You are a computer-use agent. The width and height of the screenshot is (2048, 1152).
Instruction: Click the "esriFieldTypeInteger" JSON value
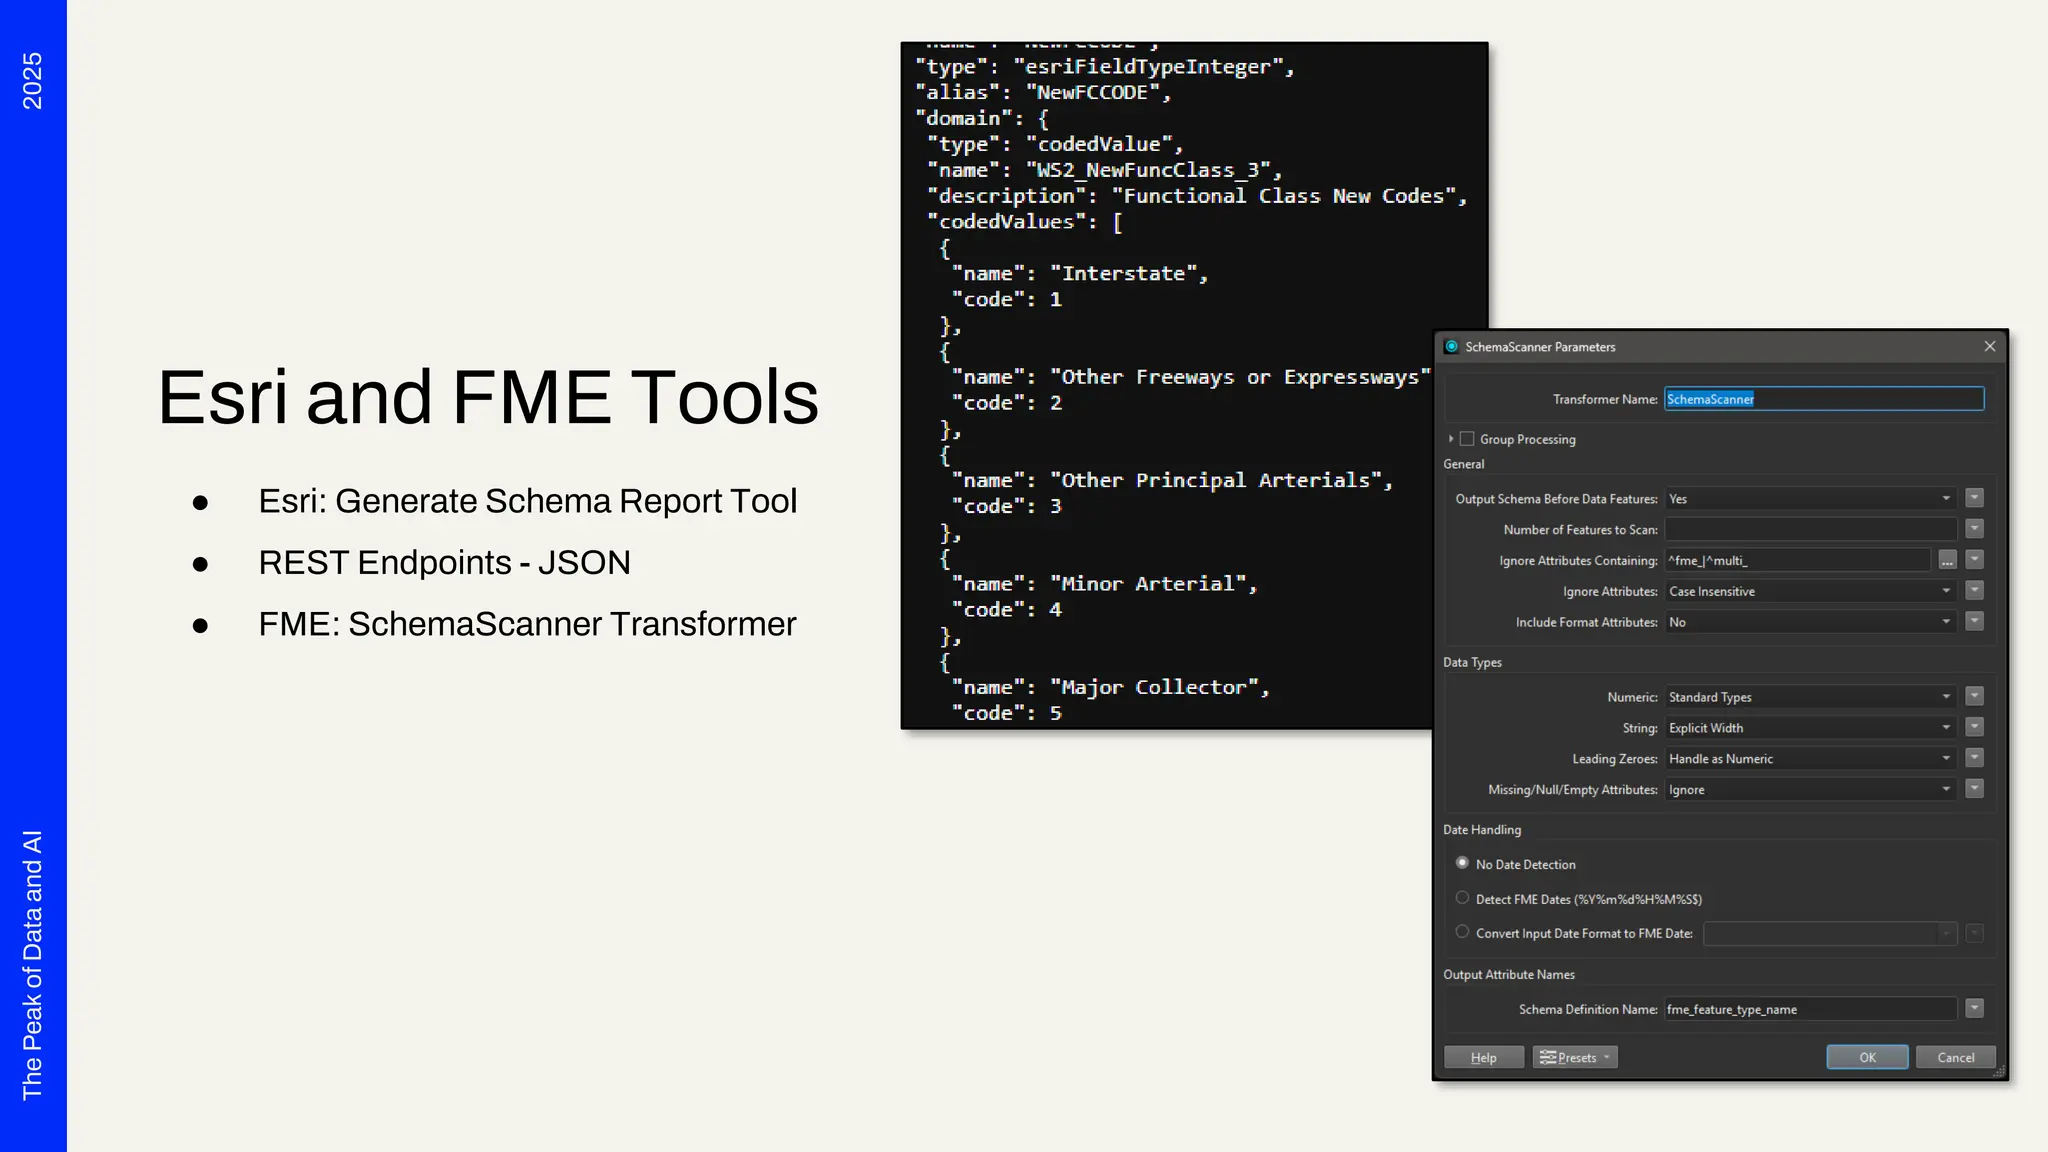1148,67
